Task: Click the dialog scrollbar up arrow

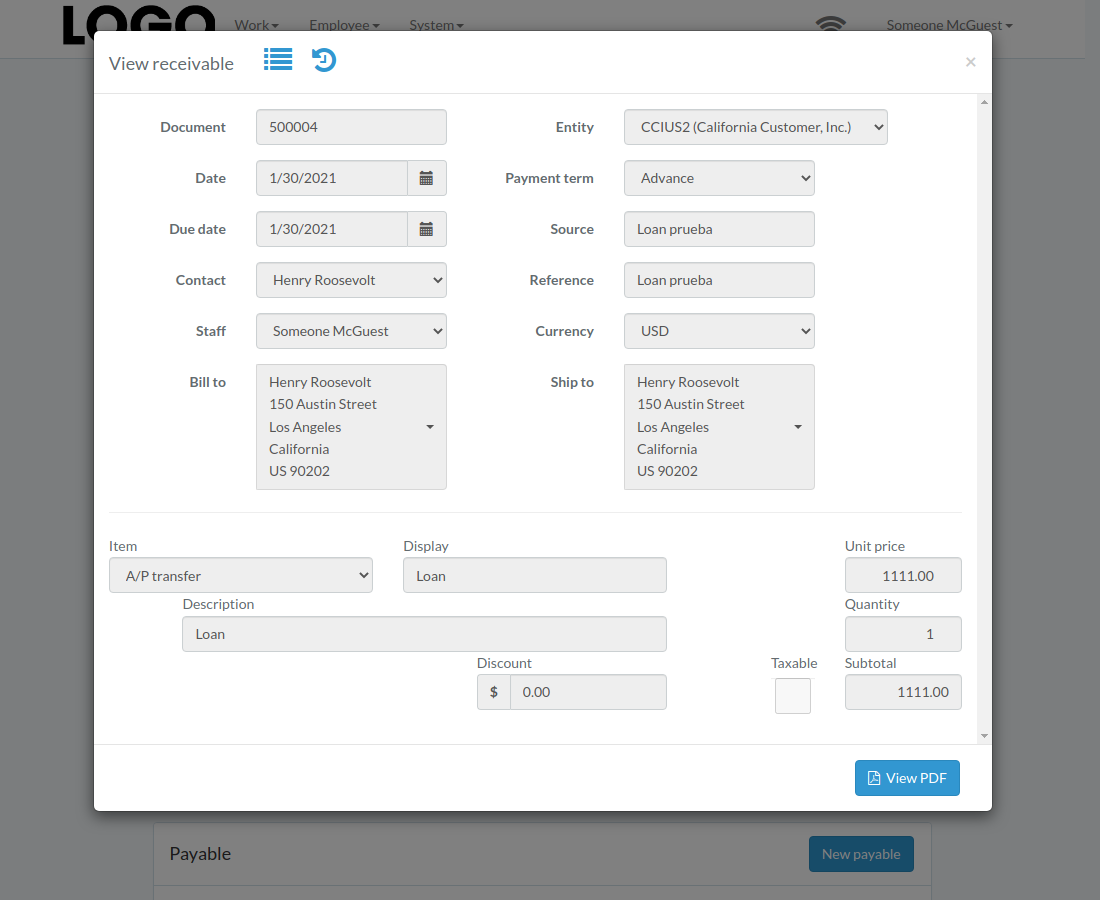Action: click(984, 102)
